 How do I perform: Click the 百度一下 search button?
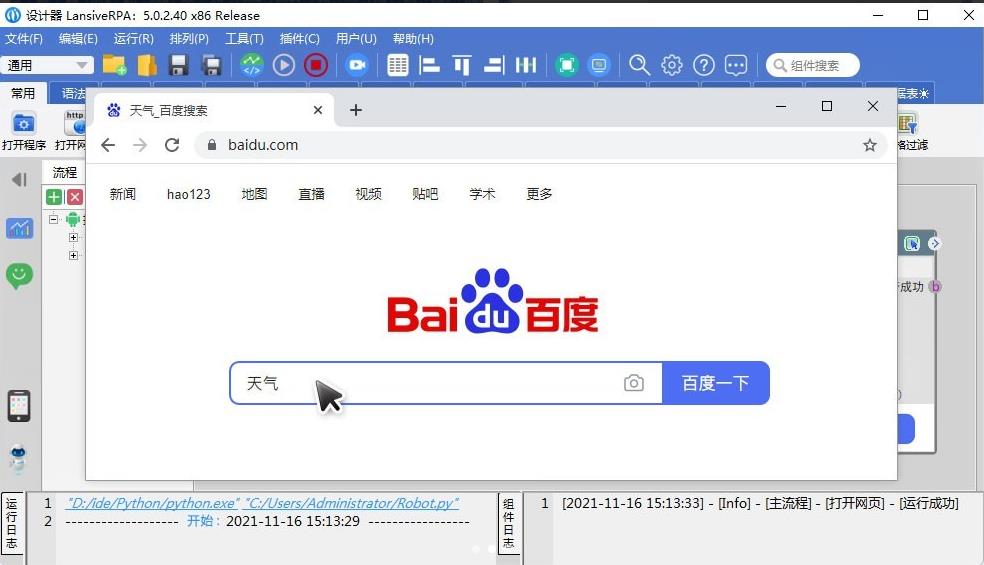(715, 383)
